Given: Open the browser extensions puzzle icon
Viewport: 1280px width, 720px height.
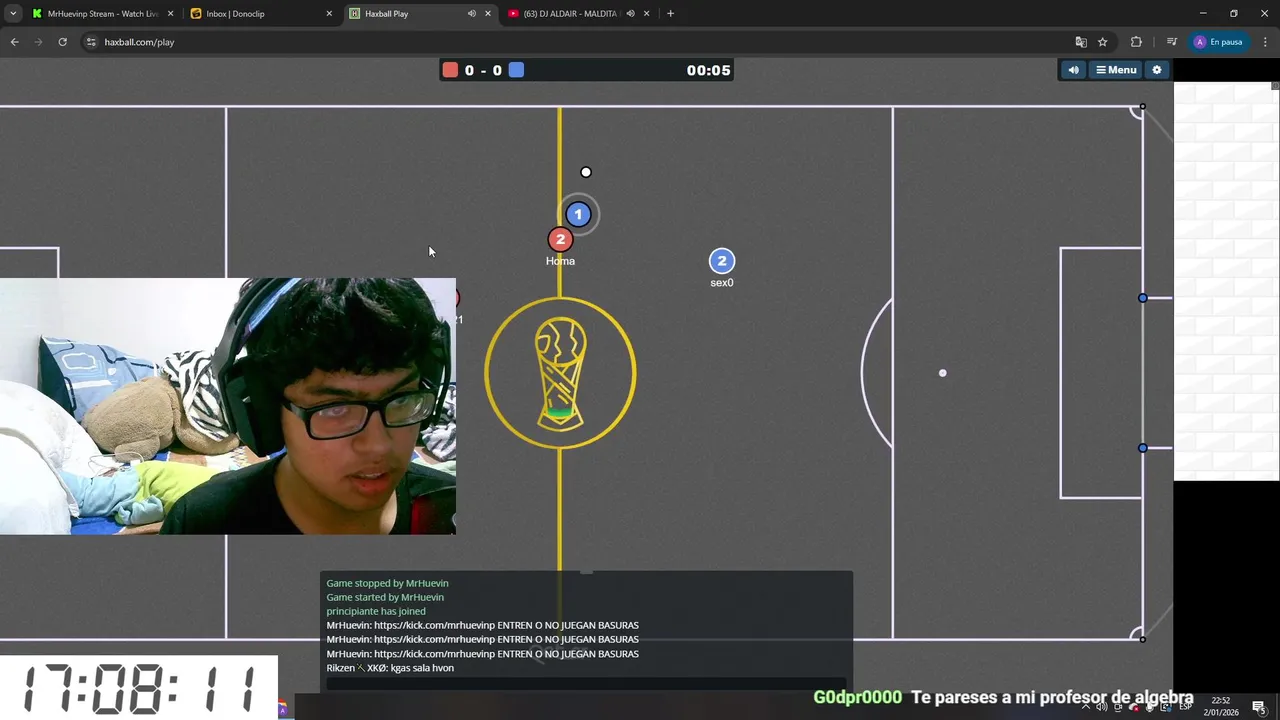Looking at the screenshot, I should tap(1136, 42).
